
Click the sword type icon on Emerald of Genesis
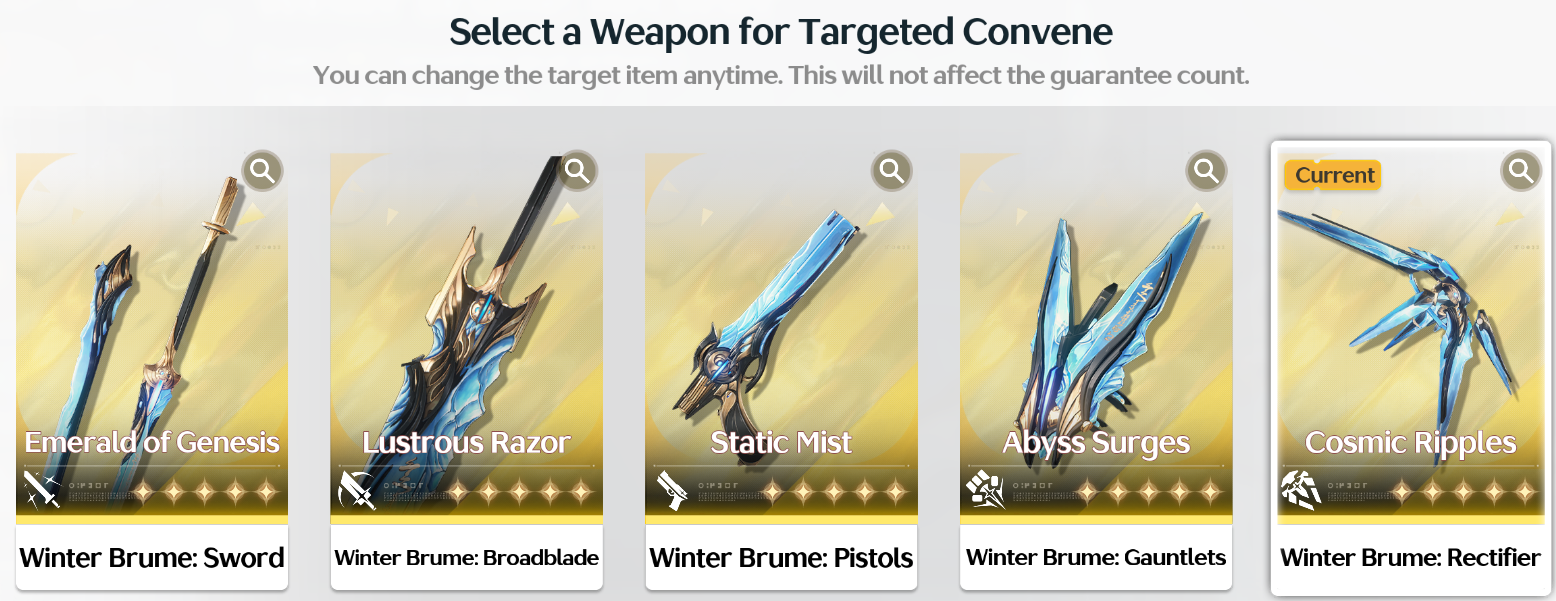coord(42,489)
